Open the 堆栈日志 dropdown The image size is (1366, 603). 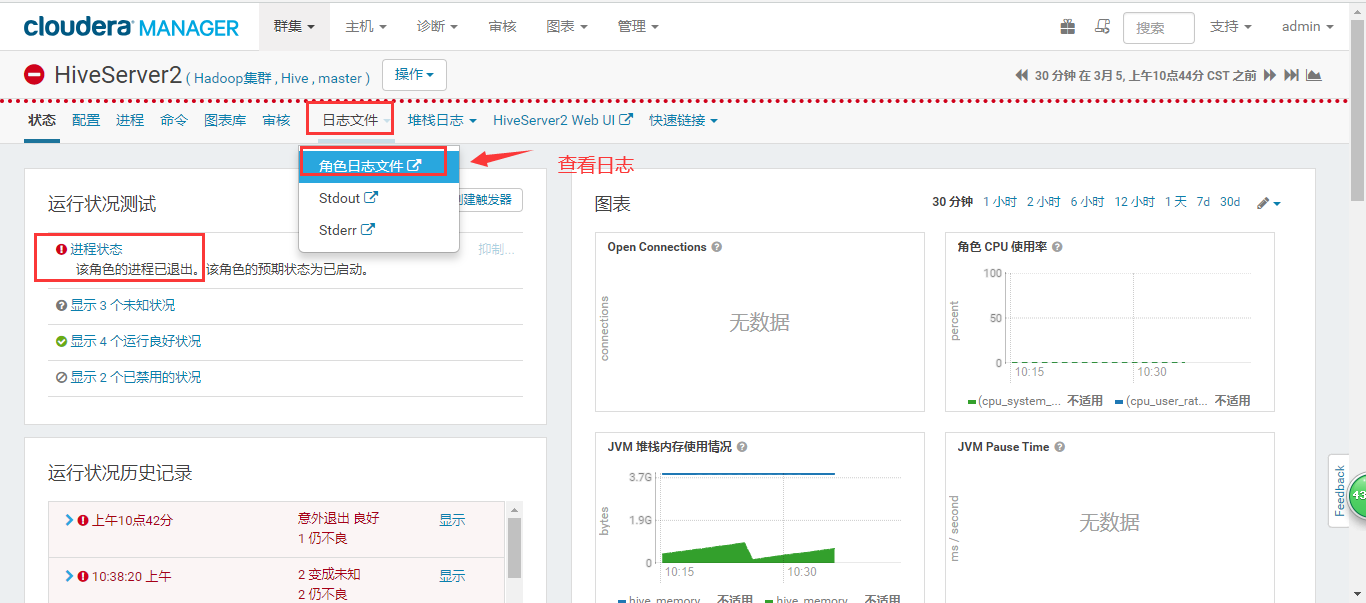442,120
